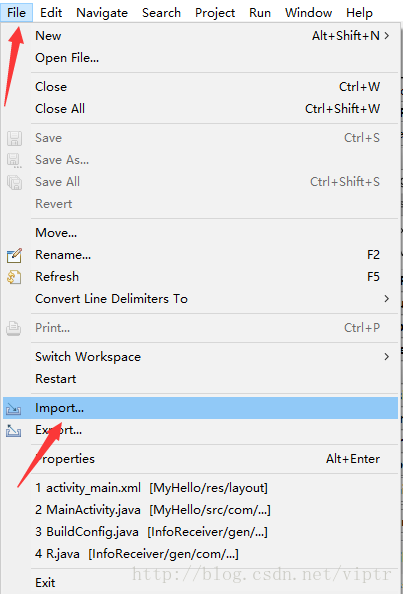
Task: Click the Print printer icon
Action: point(14,328)
